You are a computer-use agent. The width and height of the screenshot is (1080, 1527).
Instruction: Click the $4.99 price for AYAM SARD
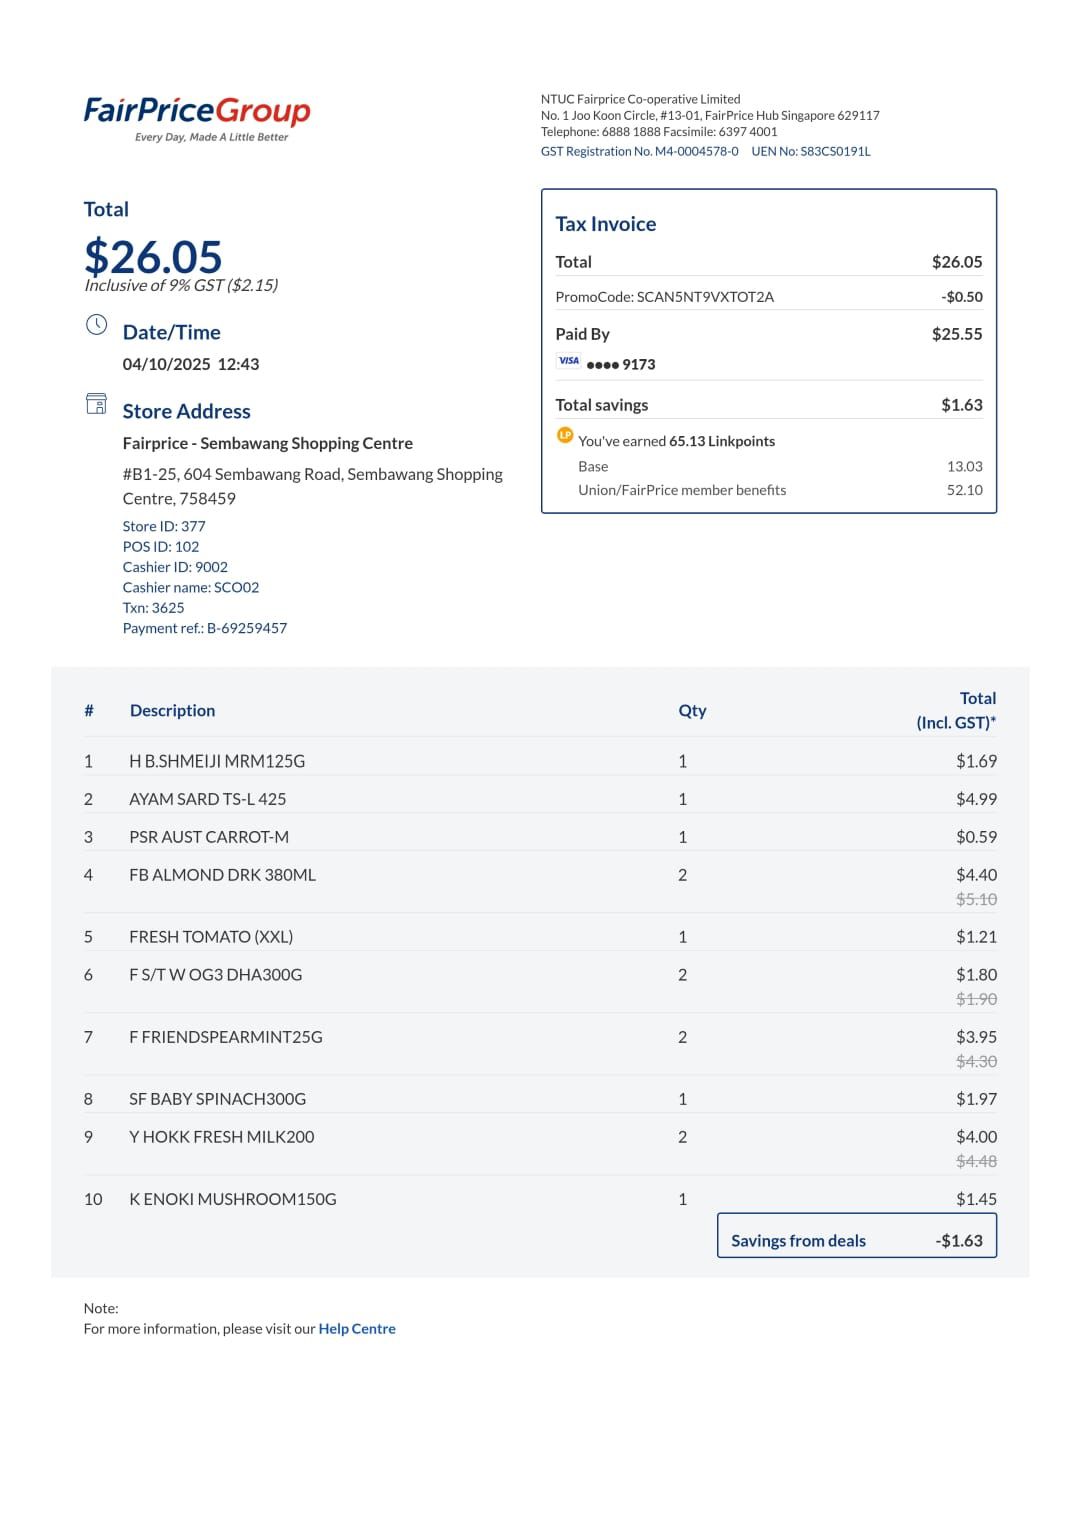click(976, 799)
